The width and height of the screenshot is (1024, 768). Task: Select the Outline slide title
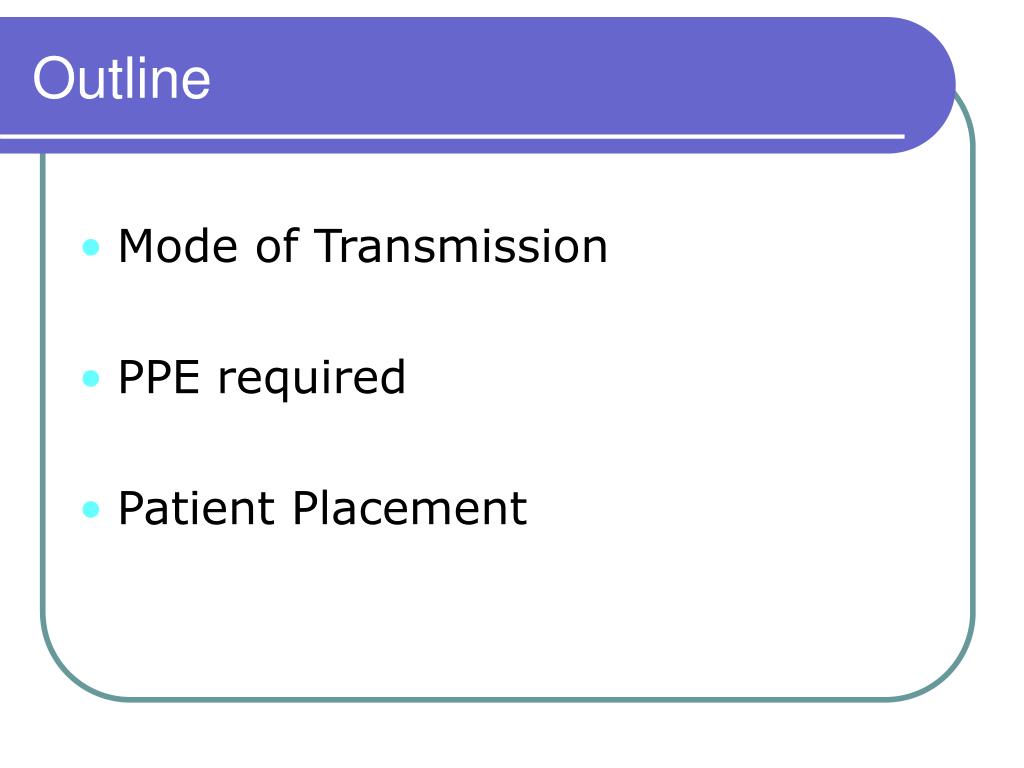(x=121, y=78)
